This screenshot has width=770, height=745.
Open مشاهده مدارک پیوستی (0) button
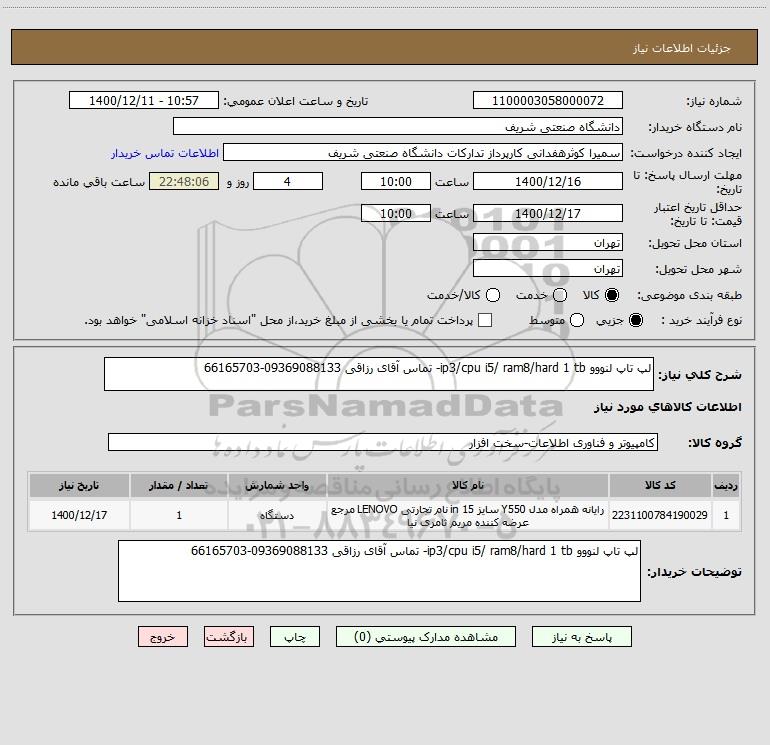point(426,637)
